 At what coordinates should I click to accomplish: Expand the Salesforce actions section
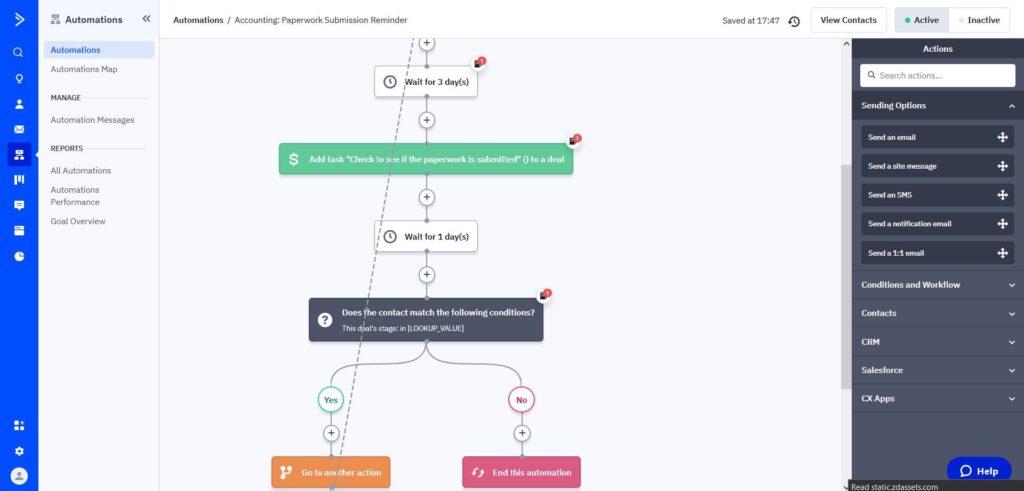pyautogui.click(x=937, y=370)
